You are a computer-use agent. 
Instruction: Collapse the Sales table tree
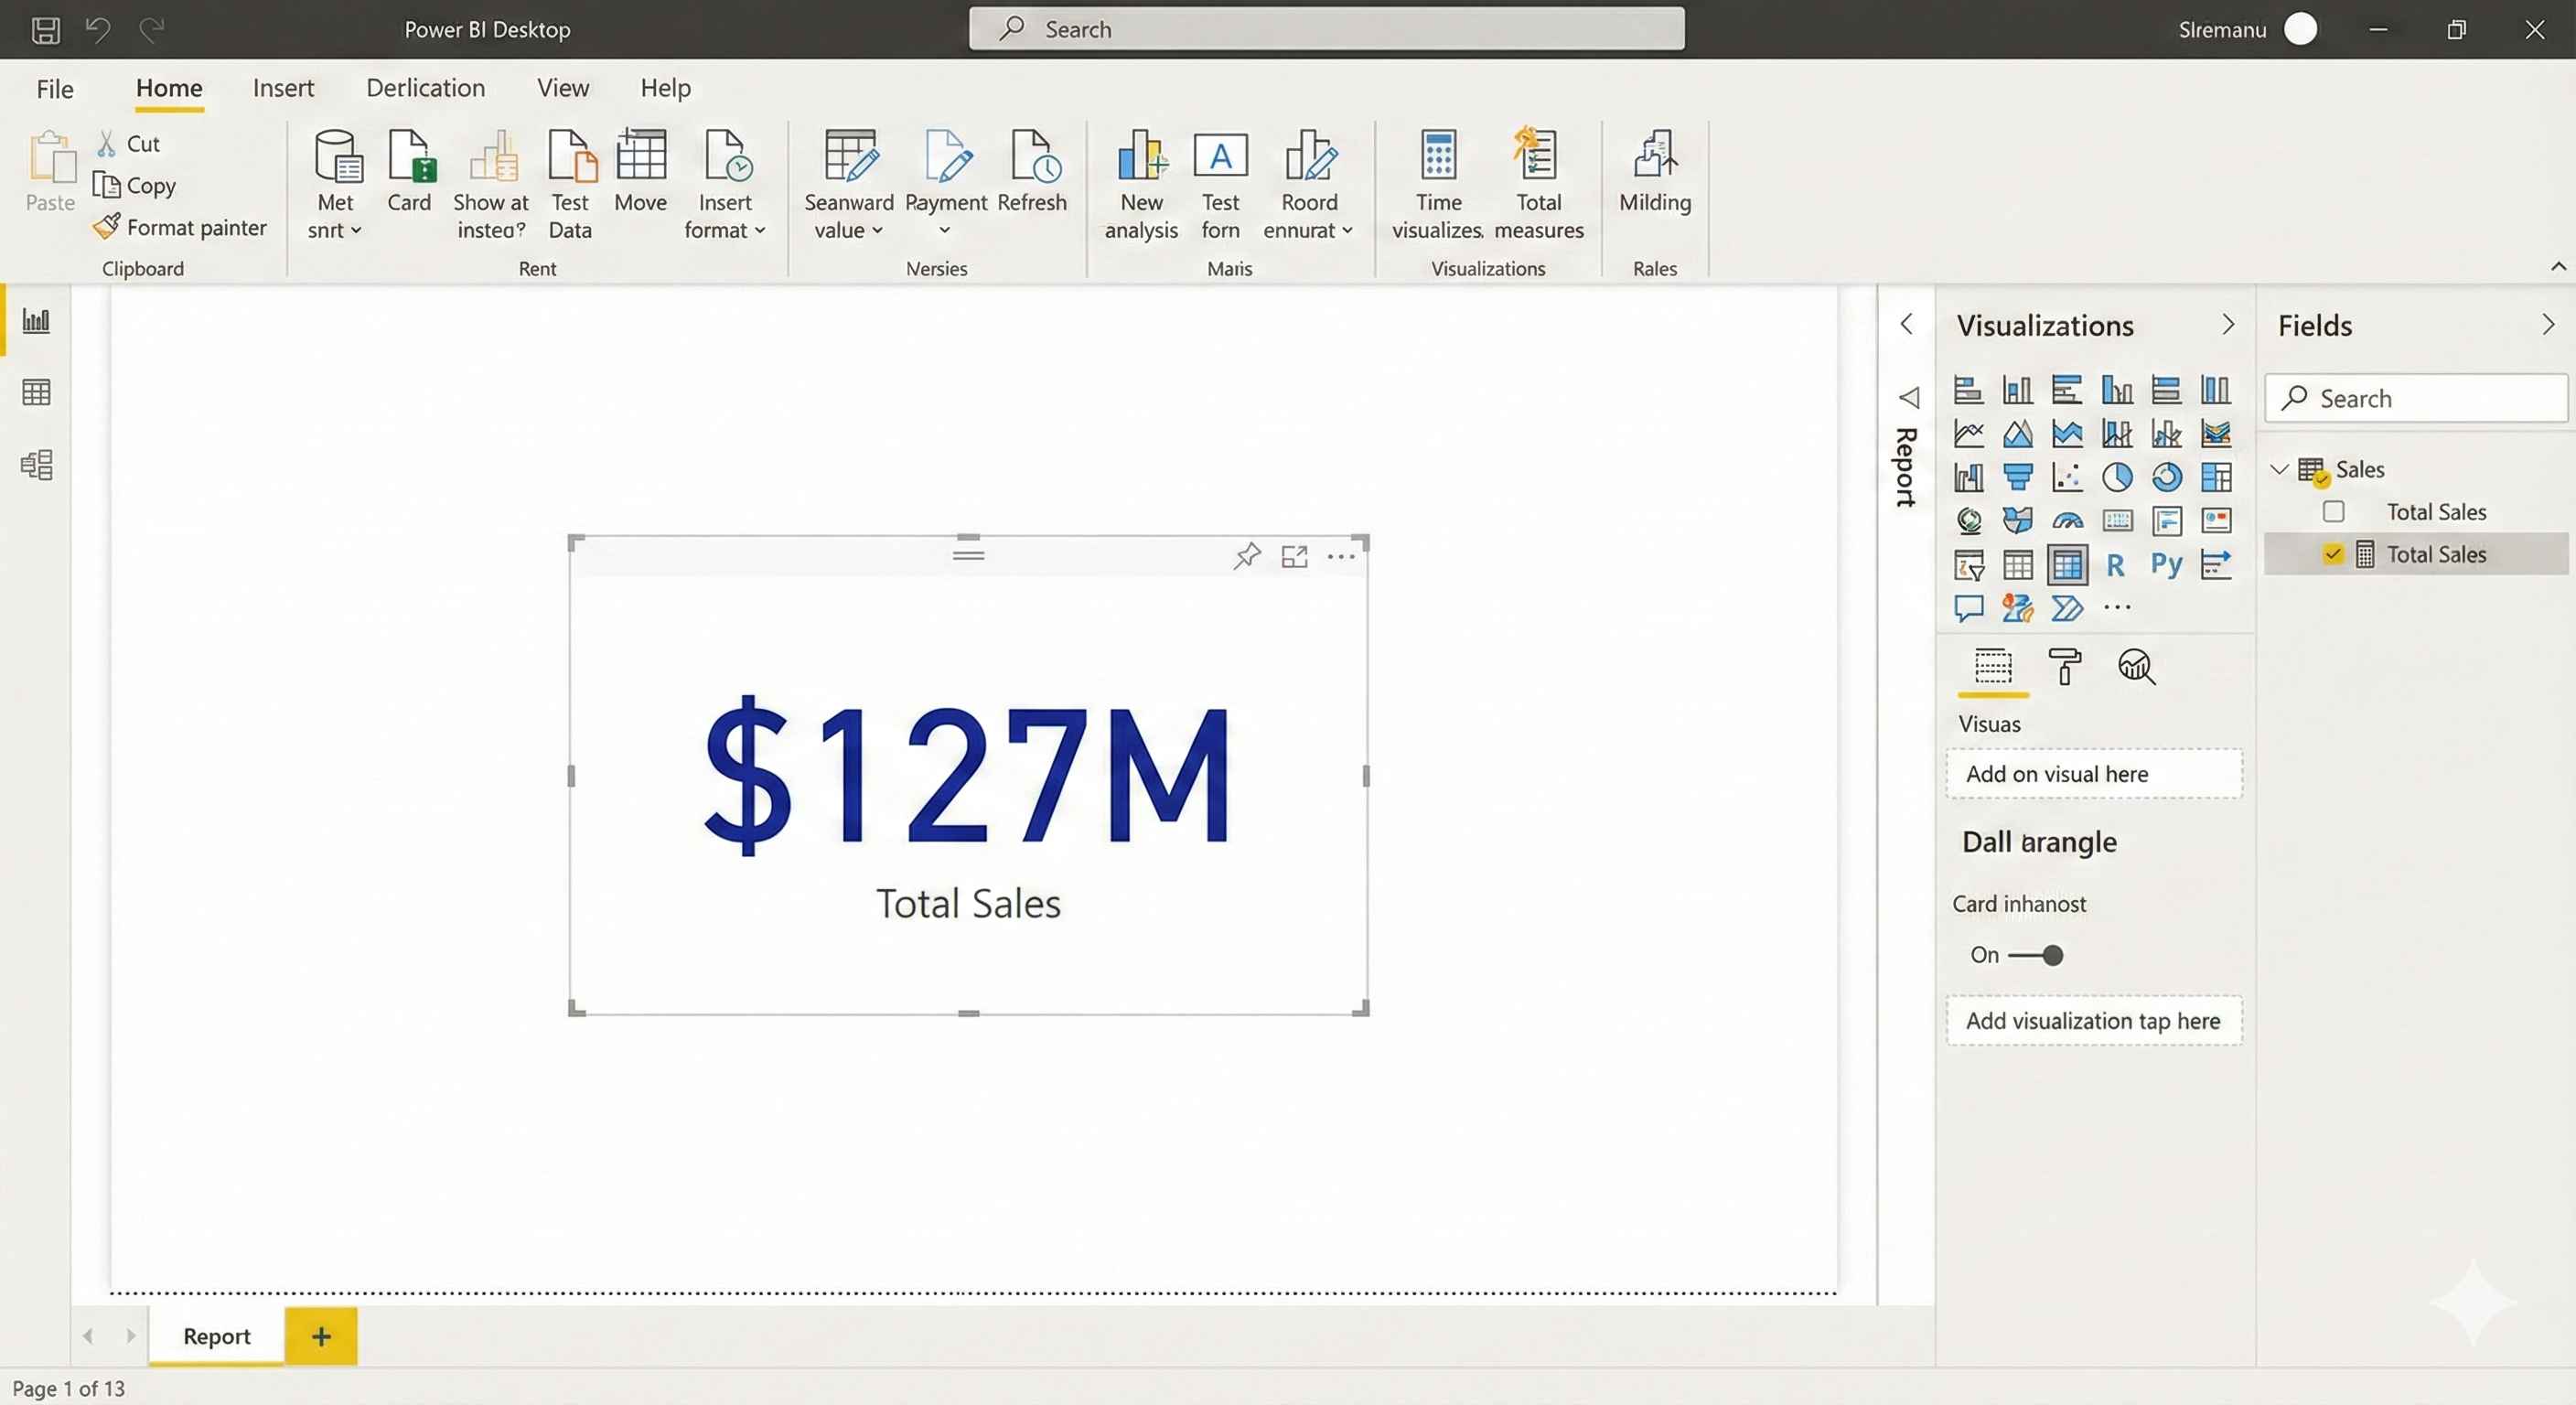[x=2279, y=469]
